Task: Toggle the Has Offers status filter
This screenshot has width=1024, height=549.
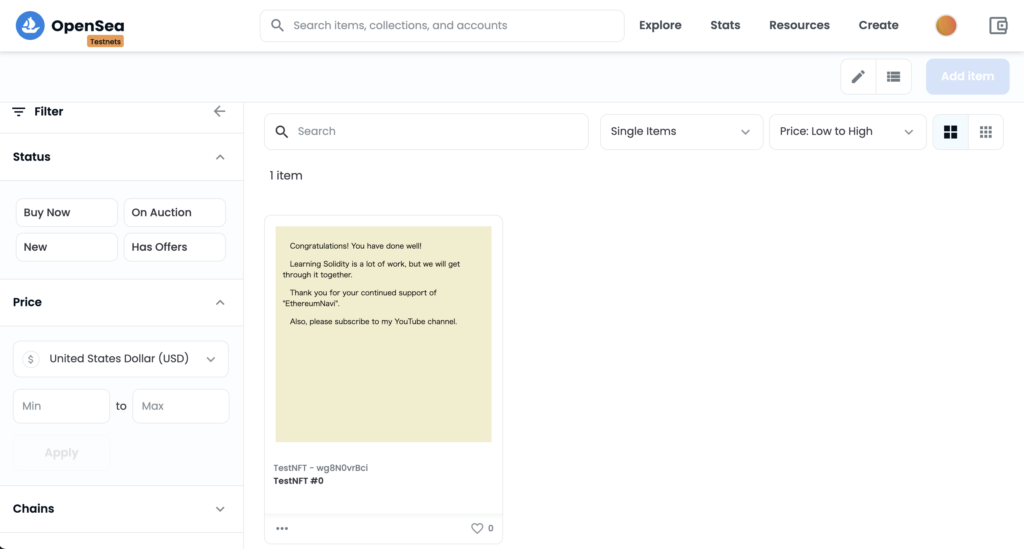Action: tap(174, 247)
